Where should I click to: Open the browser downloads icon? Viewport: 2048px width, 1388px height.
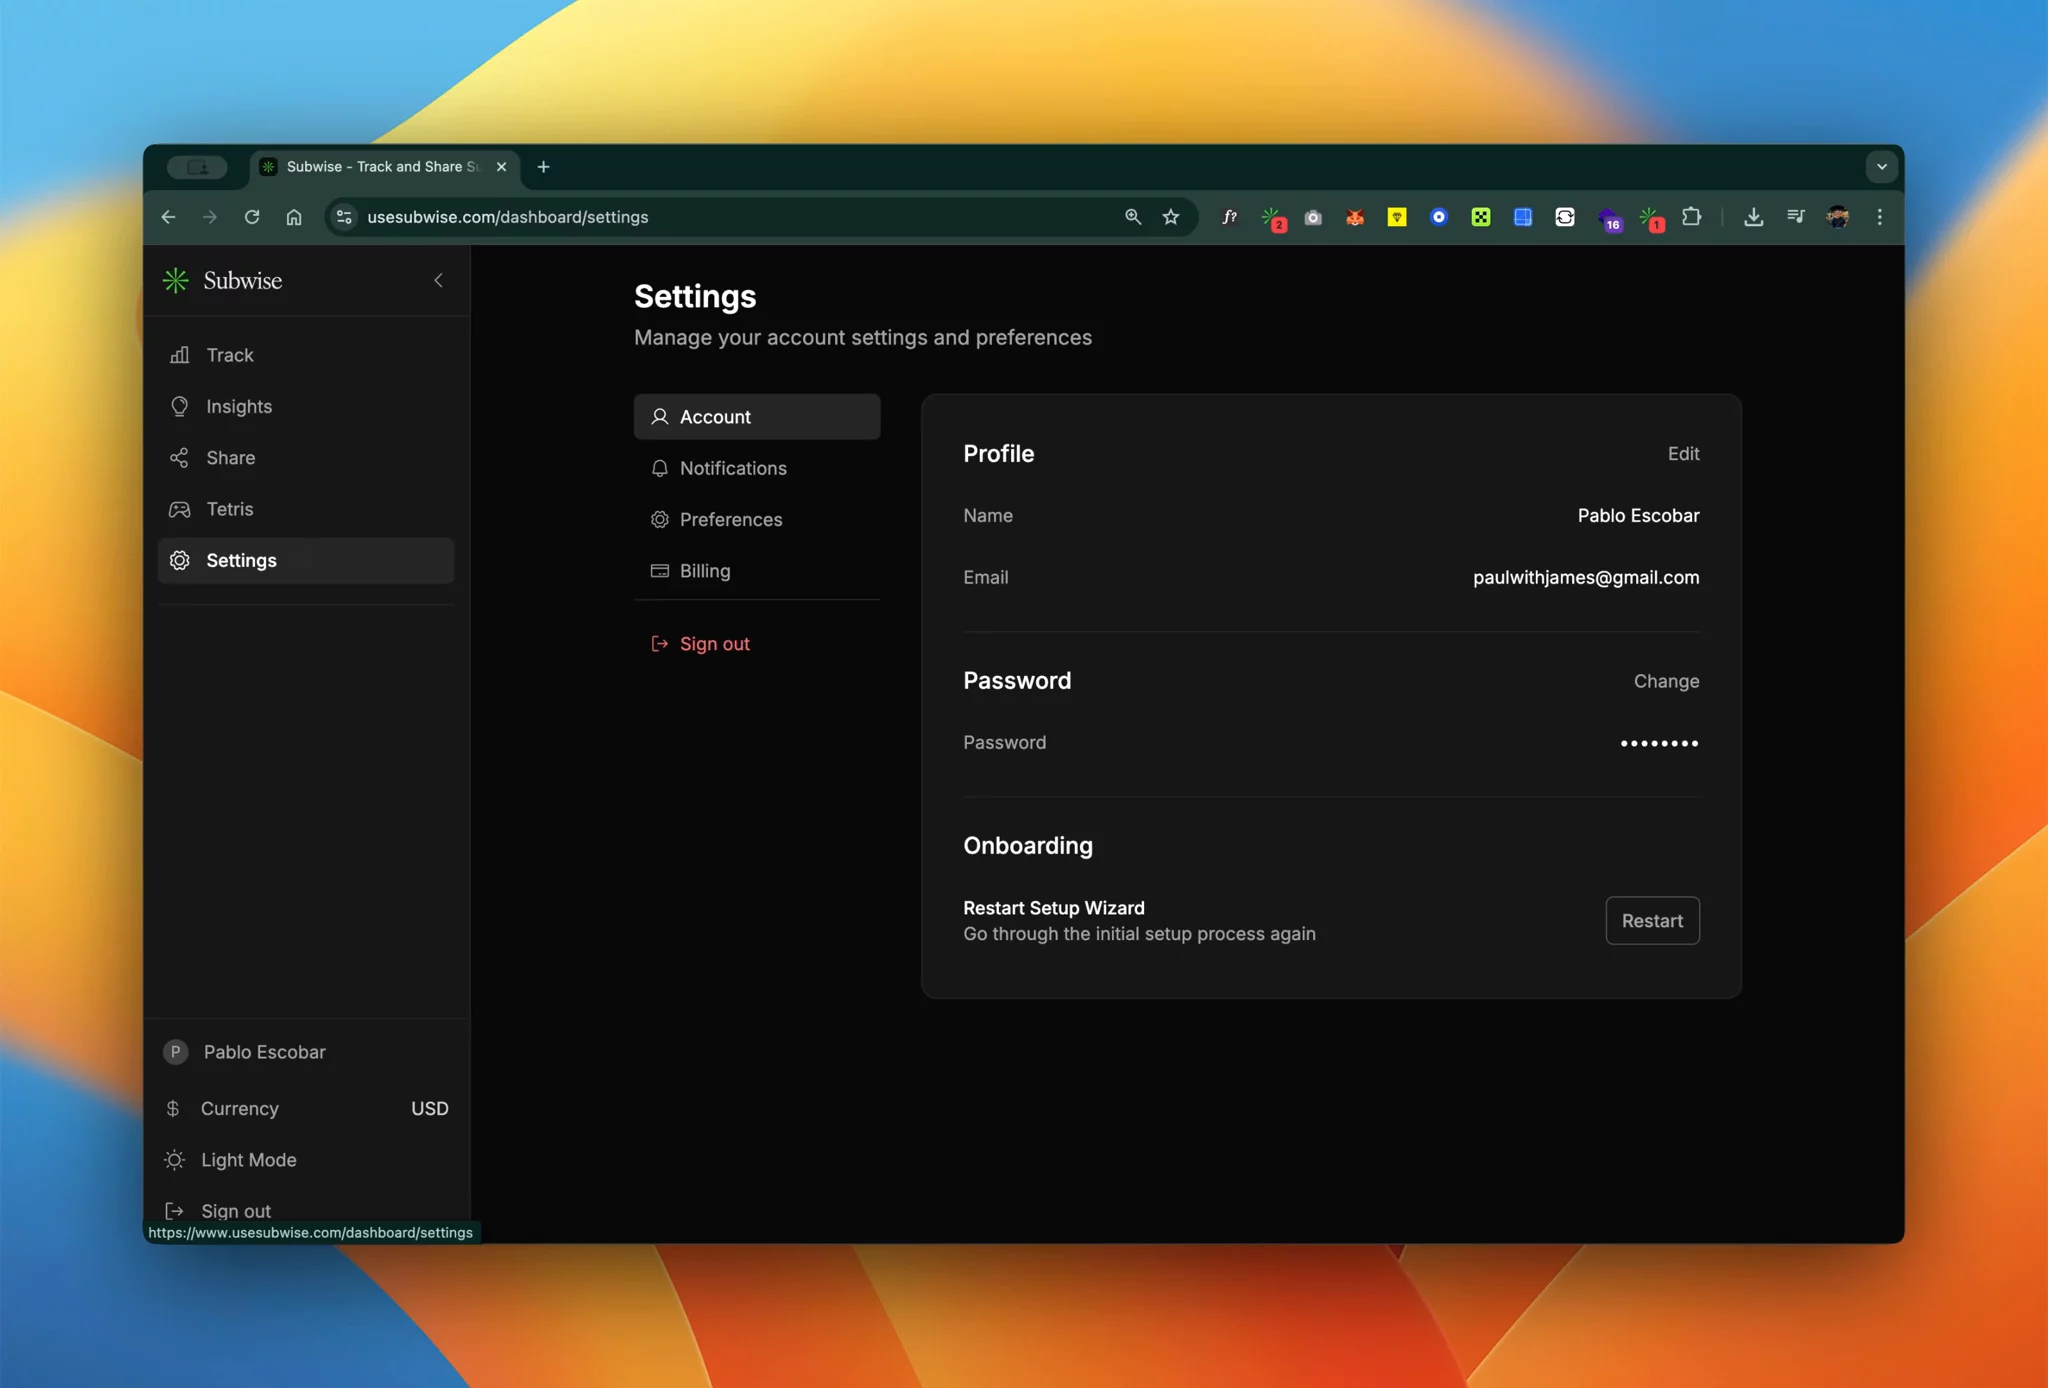tap(1753, 217)
